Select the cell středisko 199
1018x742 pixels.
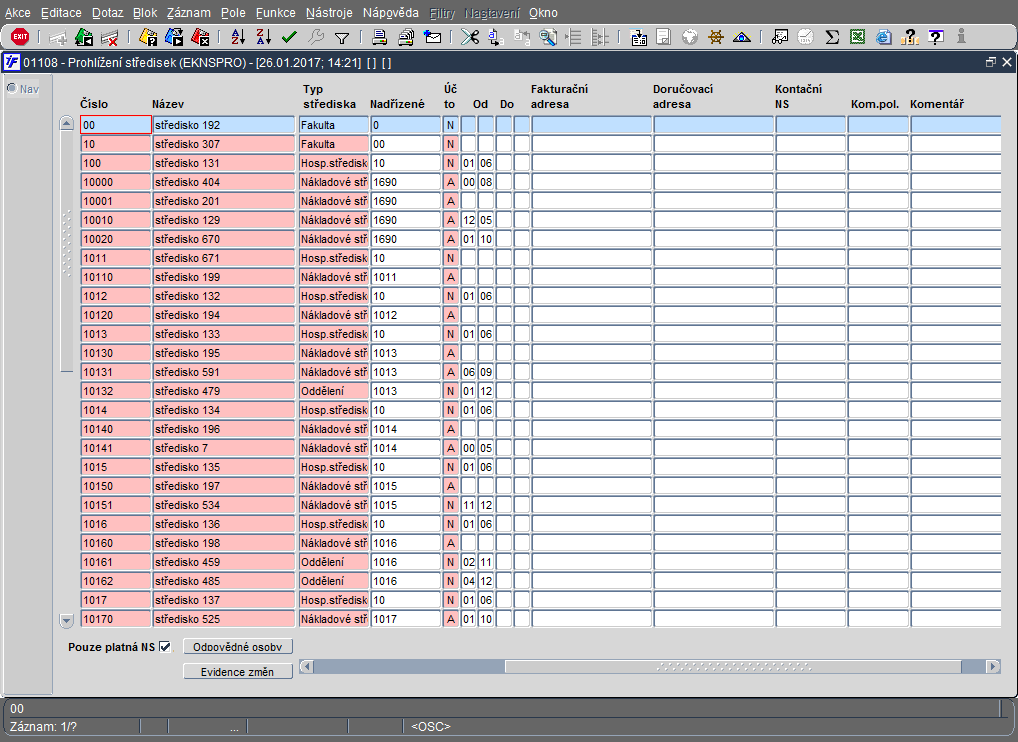(x=223, y=277)
